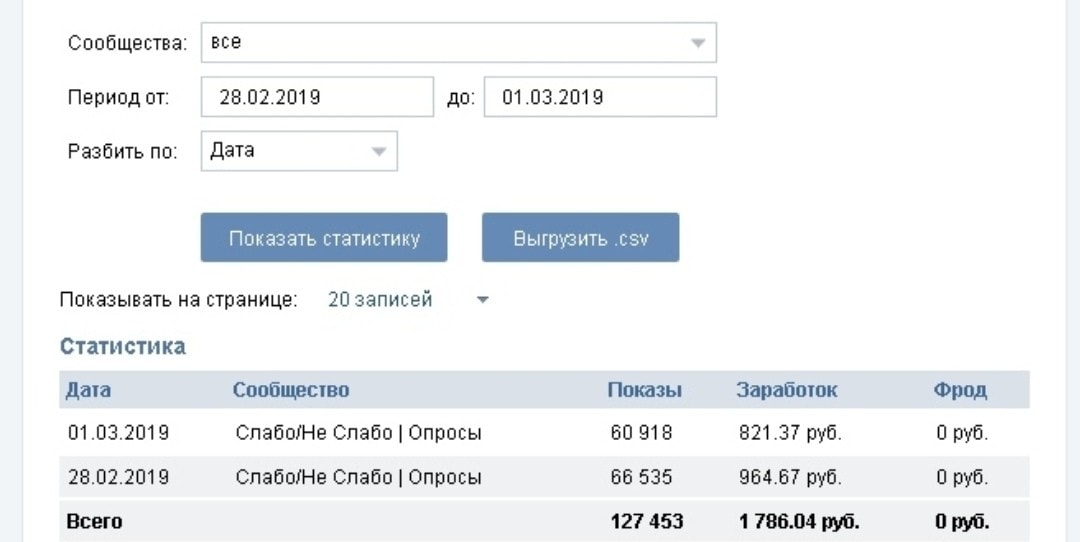Select the 28.02.2019 row date cell
Image resolution: width=1080 pixels, height=542 pixels.
[x=118, y=477]
